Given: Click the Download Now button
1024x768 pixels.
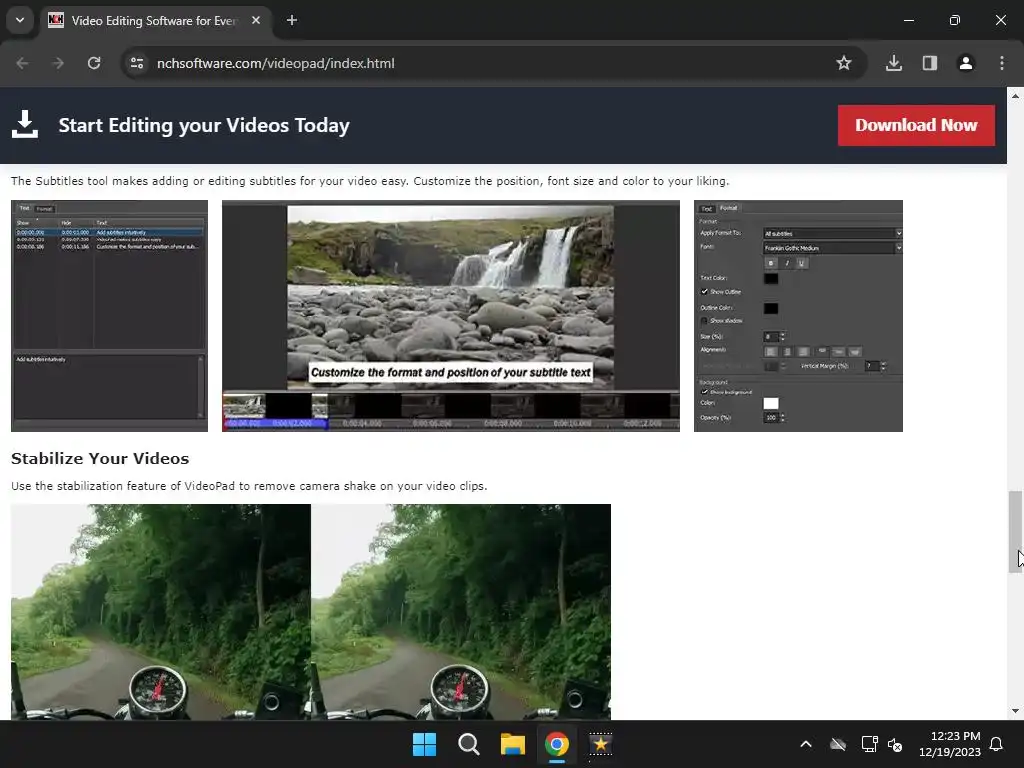Looking at the screenshot, I should pyautogui.click(x=916, y=125).
